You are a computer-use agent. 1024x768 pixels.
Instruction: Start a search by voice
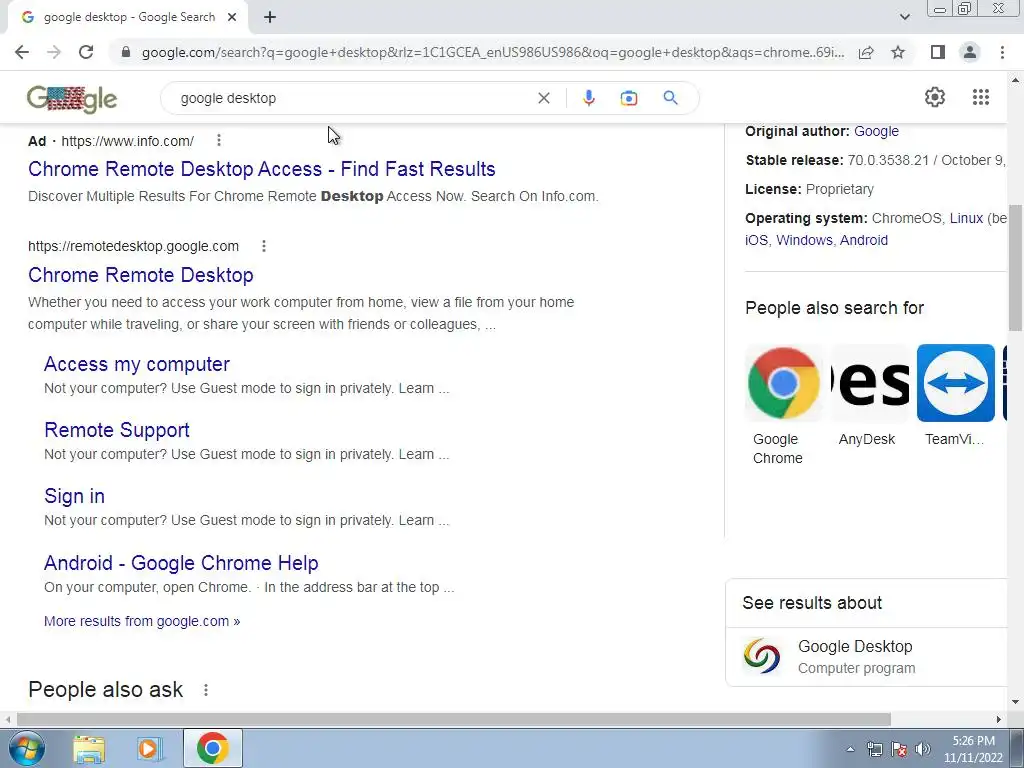pos(588,98)
